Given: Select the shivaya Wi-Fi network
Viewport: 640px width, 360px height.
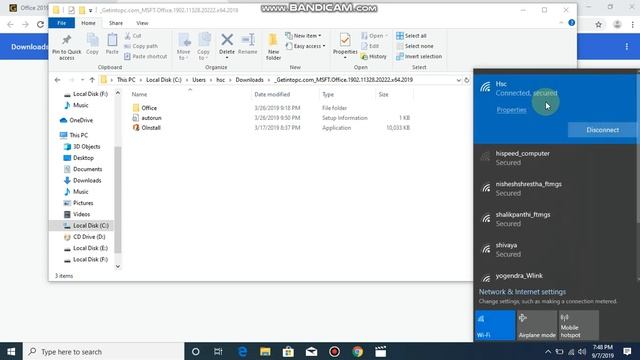Looking at the screenshot, I should [555, 249].
